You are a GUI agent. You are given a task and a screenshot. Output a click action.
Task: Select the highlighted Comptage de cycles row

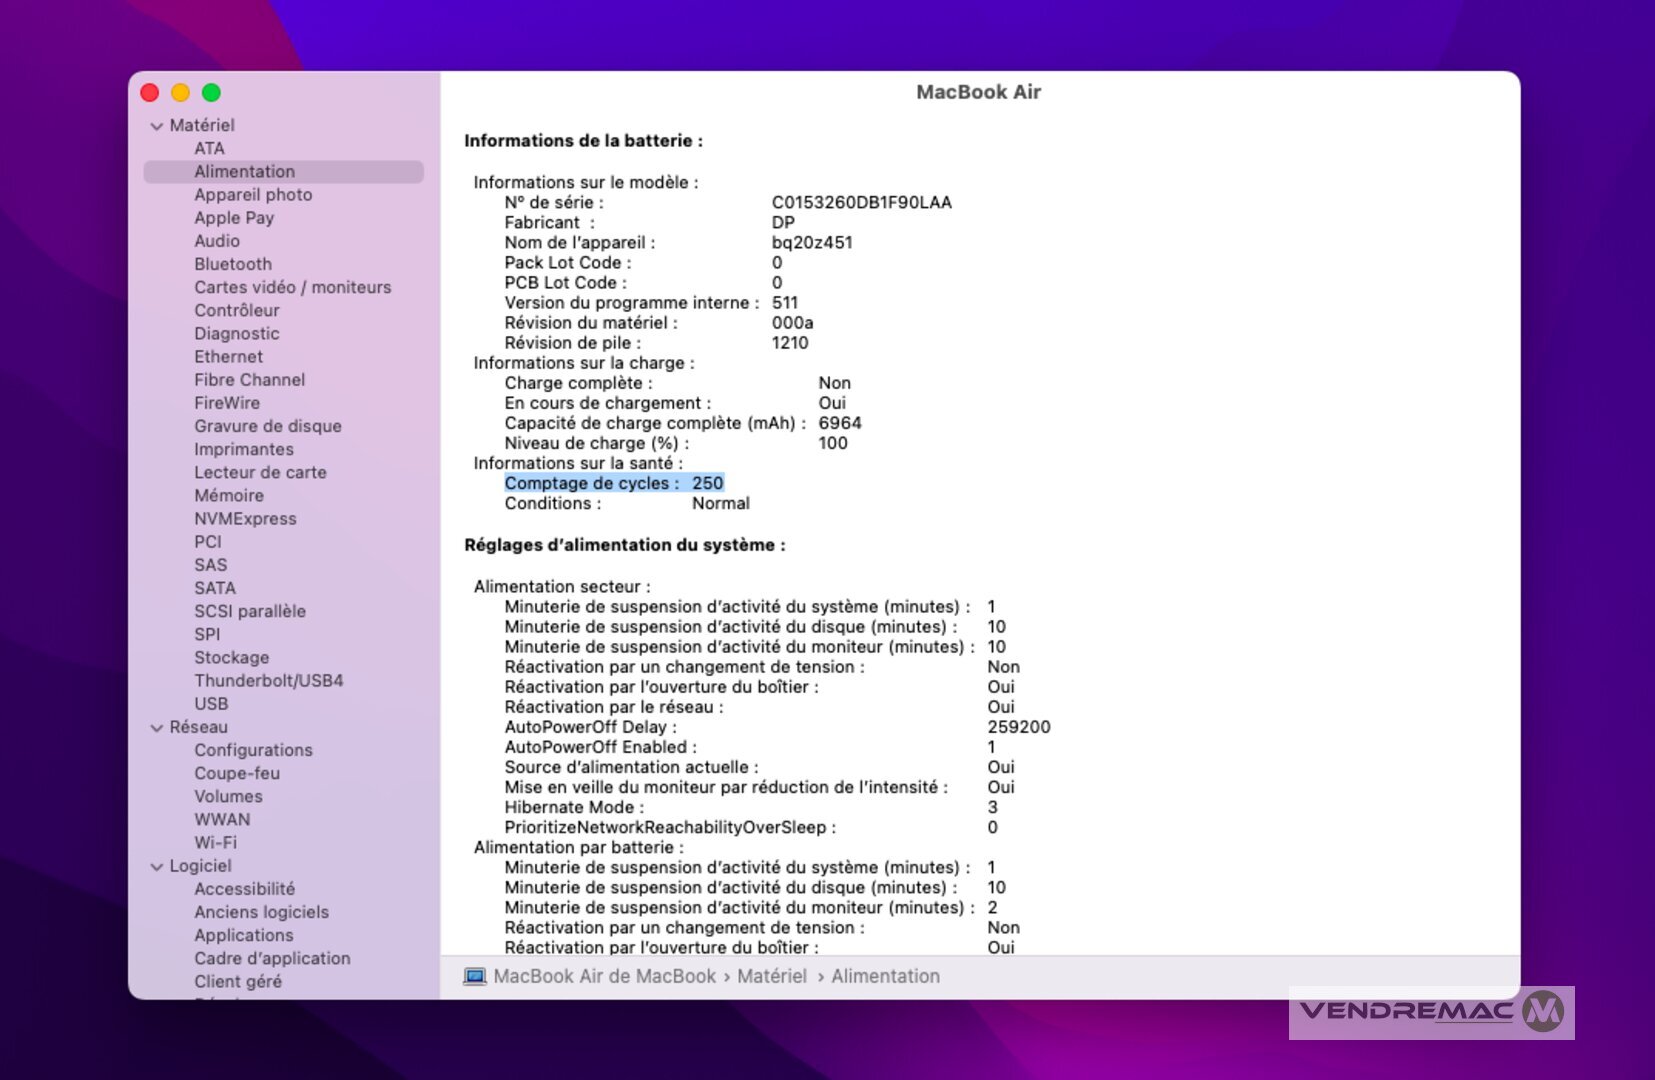point(613,483)
